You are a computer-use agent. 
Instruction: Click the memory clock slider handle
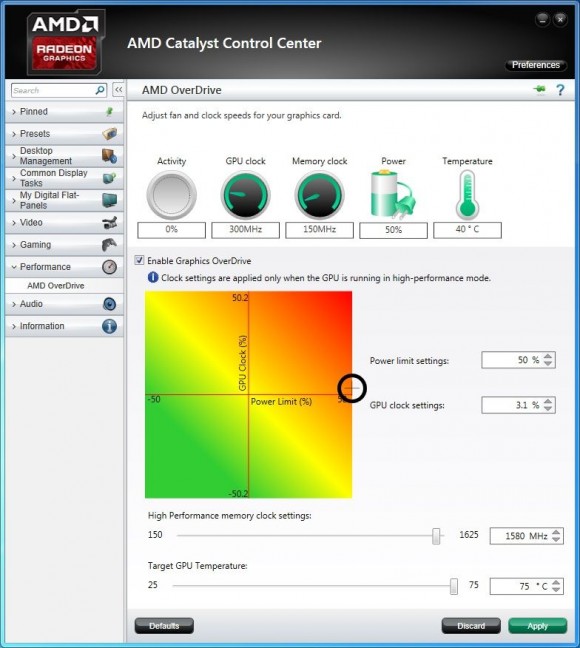click(x=436, y=536)
